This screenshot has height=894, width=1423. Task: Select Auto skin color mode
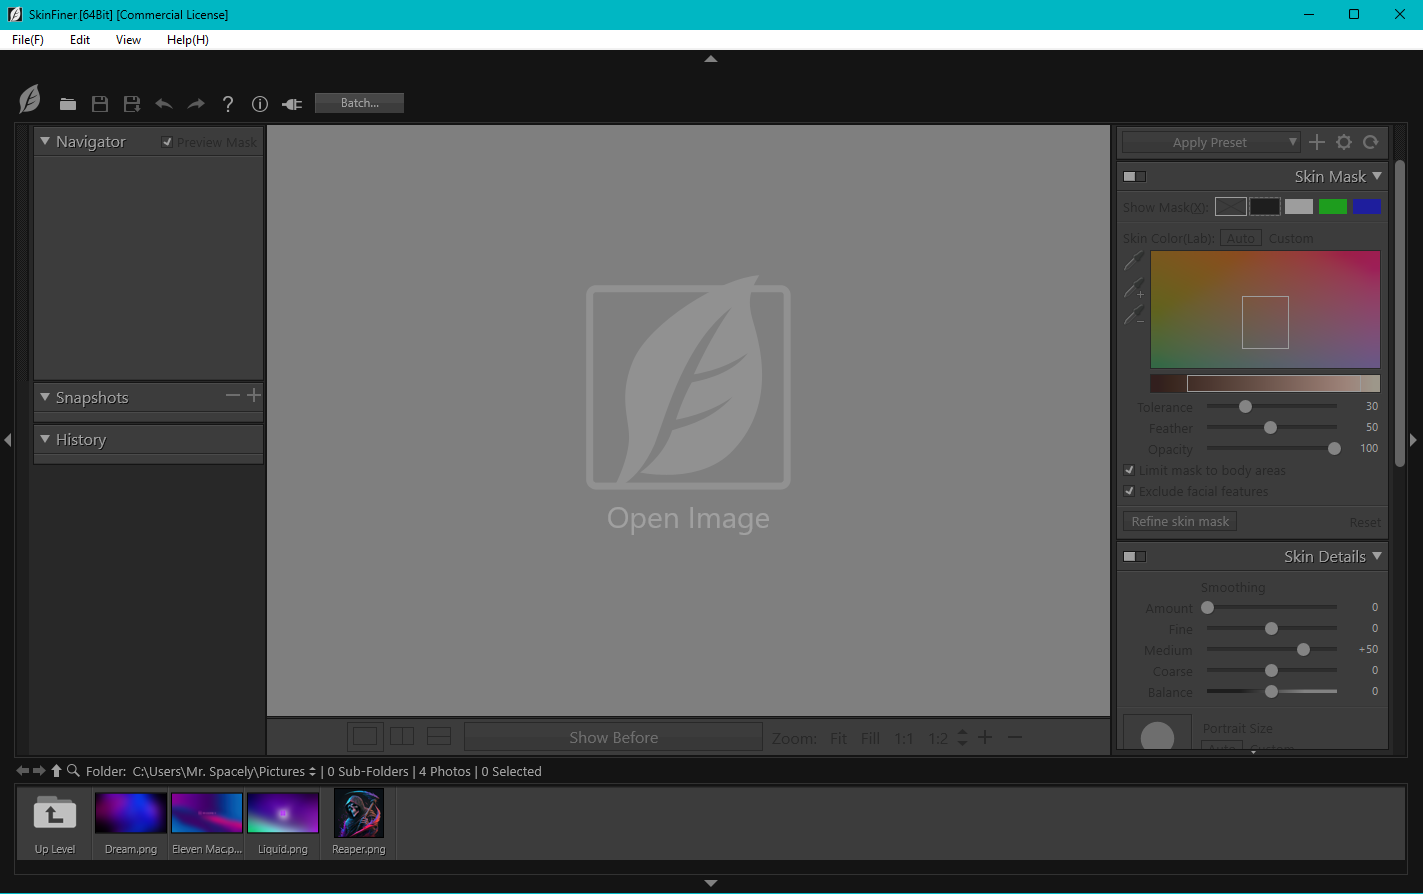1241,238
